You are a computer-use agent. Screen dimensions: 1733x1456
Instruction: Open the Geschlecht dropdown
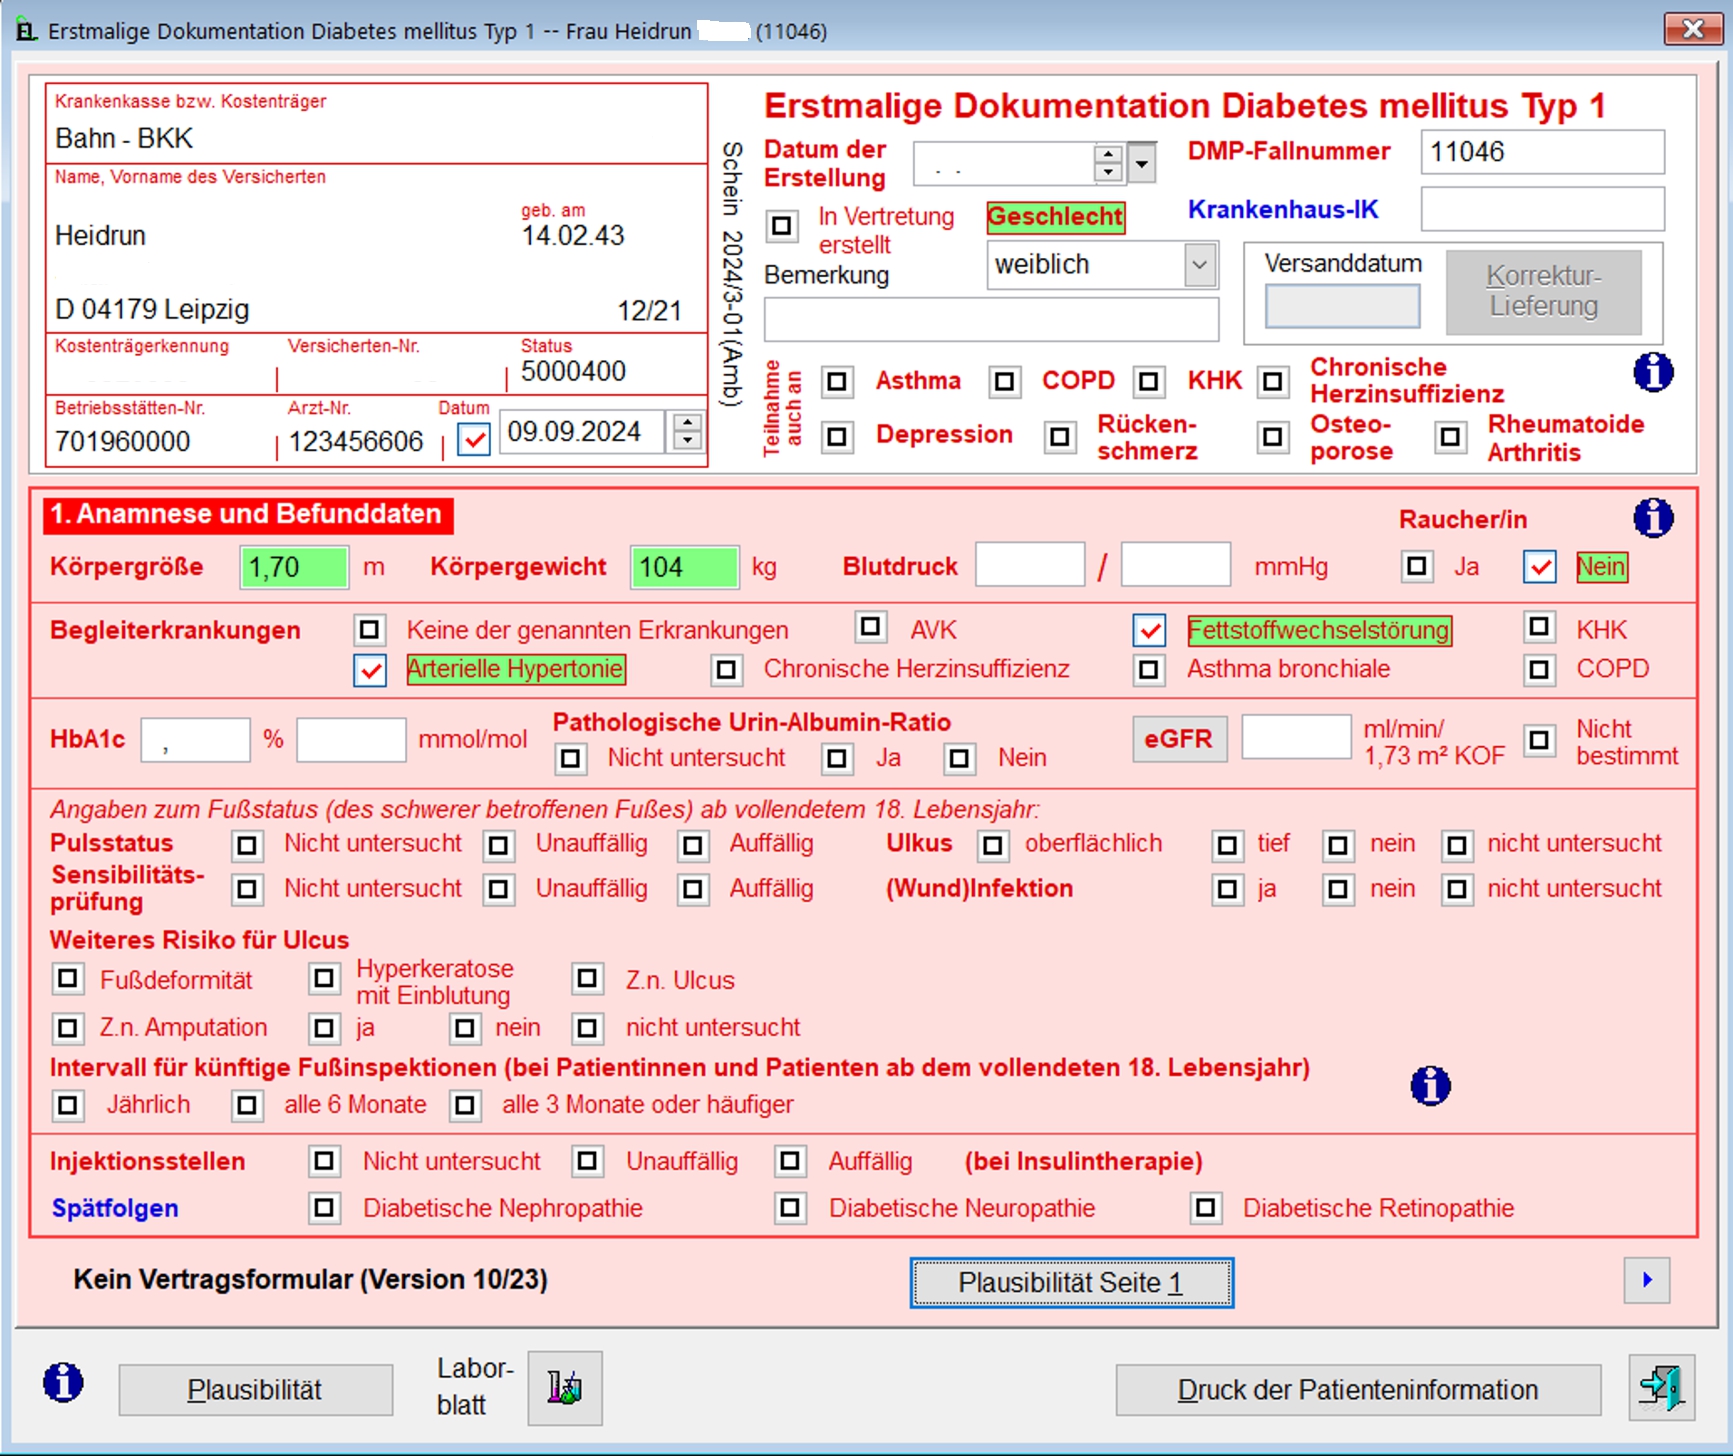[x=1199, y=265]
